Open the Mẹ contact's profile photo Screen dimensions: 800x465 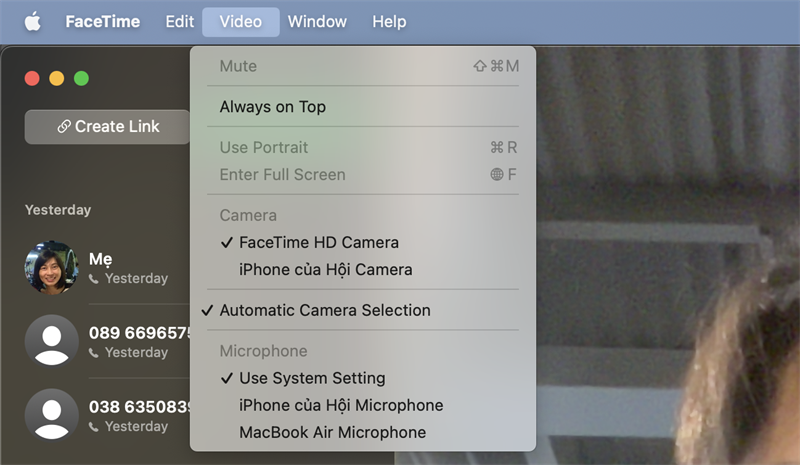pyautogui.click(x=52, y=267)
